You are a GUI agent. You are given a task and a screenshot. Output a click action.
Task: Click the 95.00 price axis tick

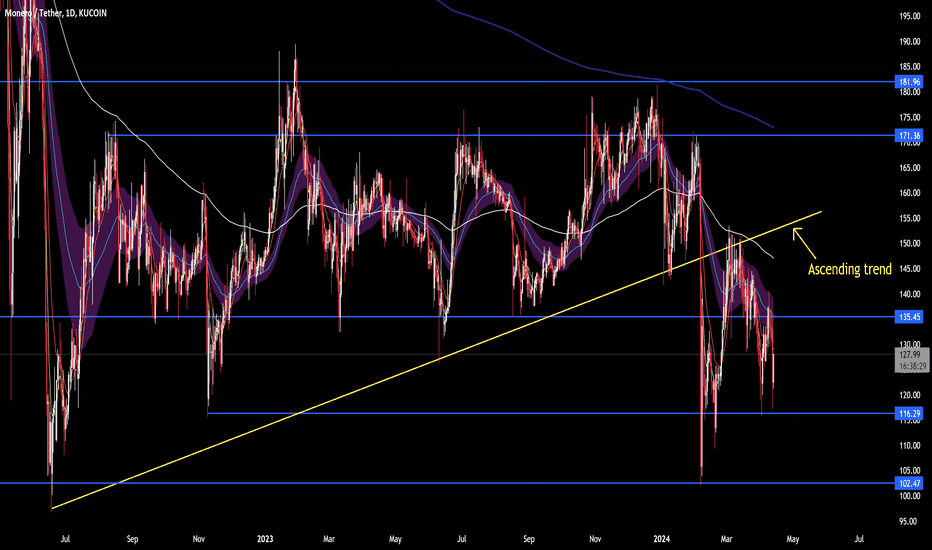pos(908,521)
